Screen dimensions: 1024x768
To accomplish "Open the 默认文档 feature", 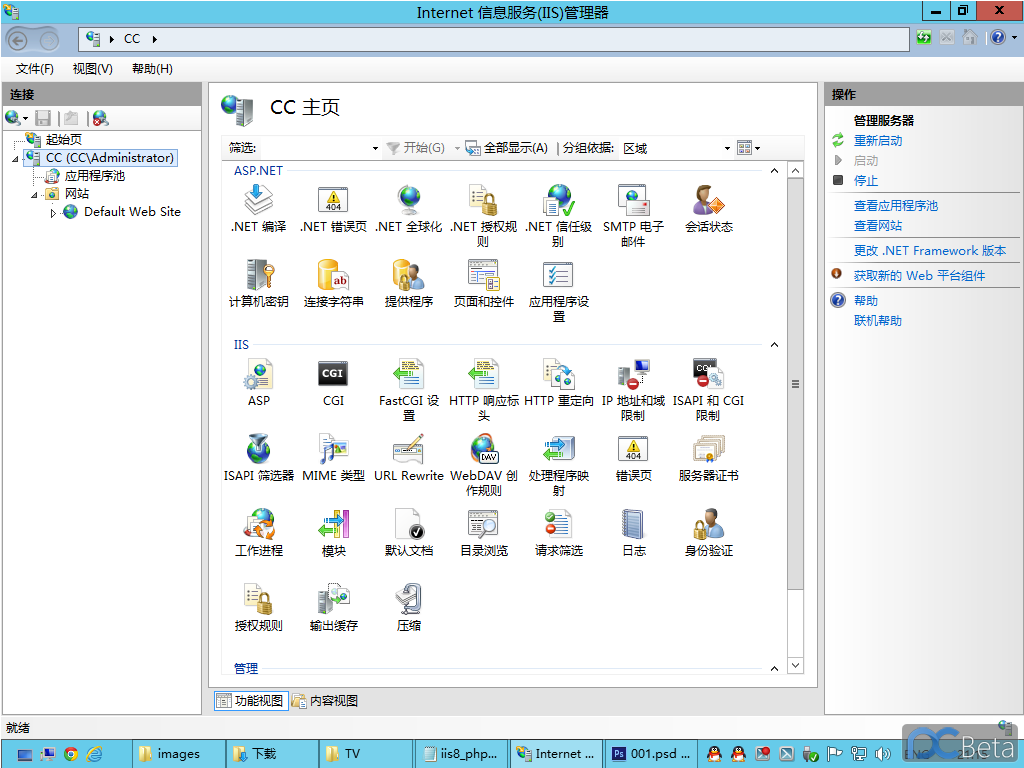I will click(x=408, y=524).
